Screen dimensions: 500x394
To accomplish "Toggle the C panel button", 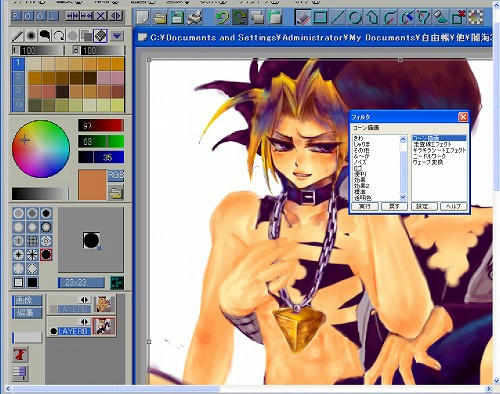I will point(29,16).
